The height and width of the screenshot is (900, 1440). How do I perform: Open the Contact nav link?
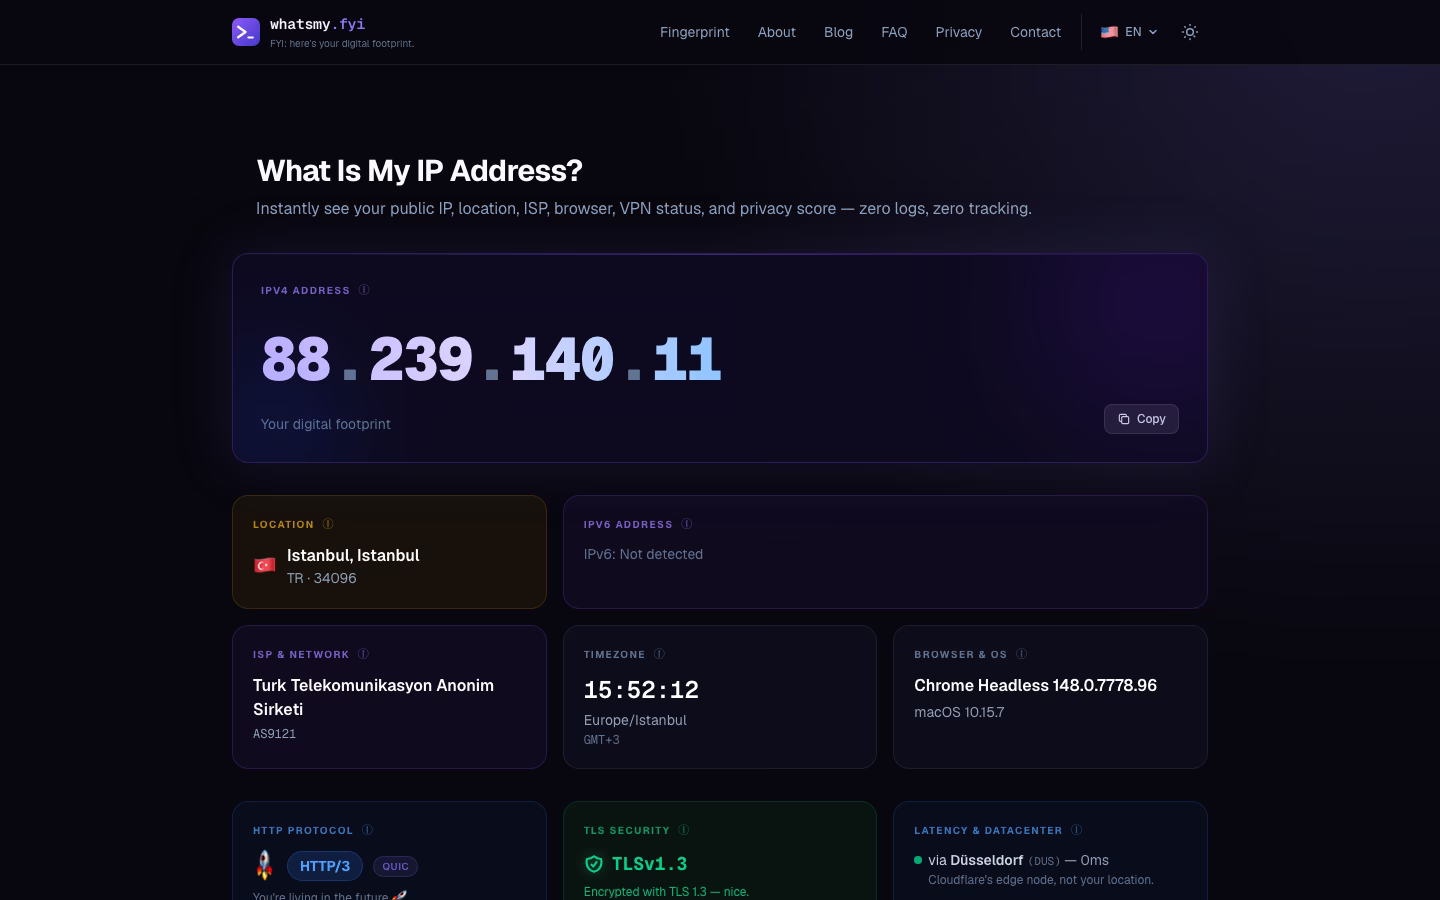click(1035, 32)
